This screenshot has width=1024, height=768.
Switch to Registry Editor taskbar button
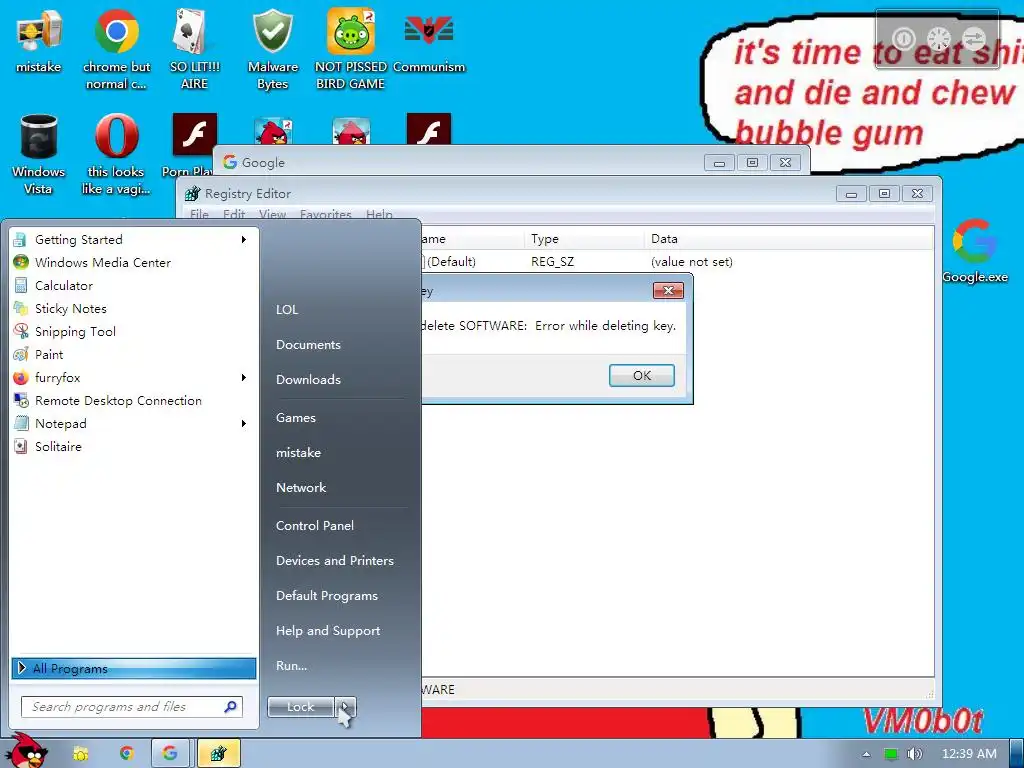point(218,754)
